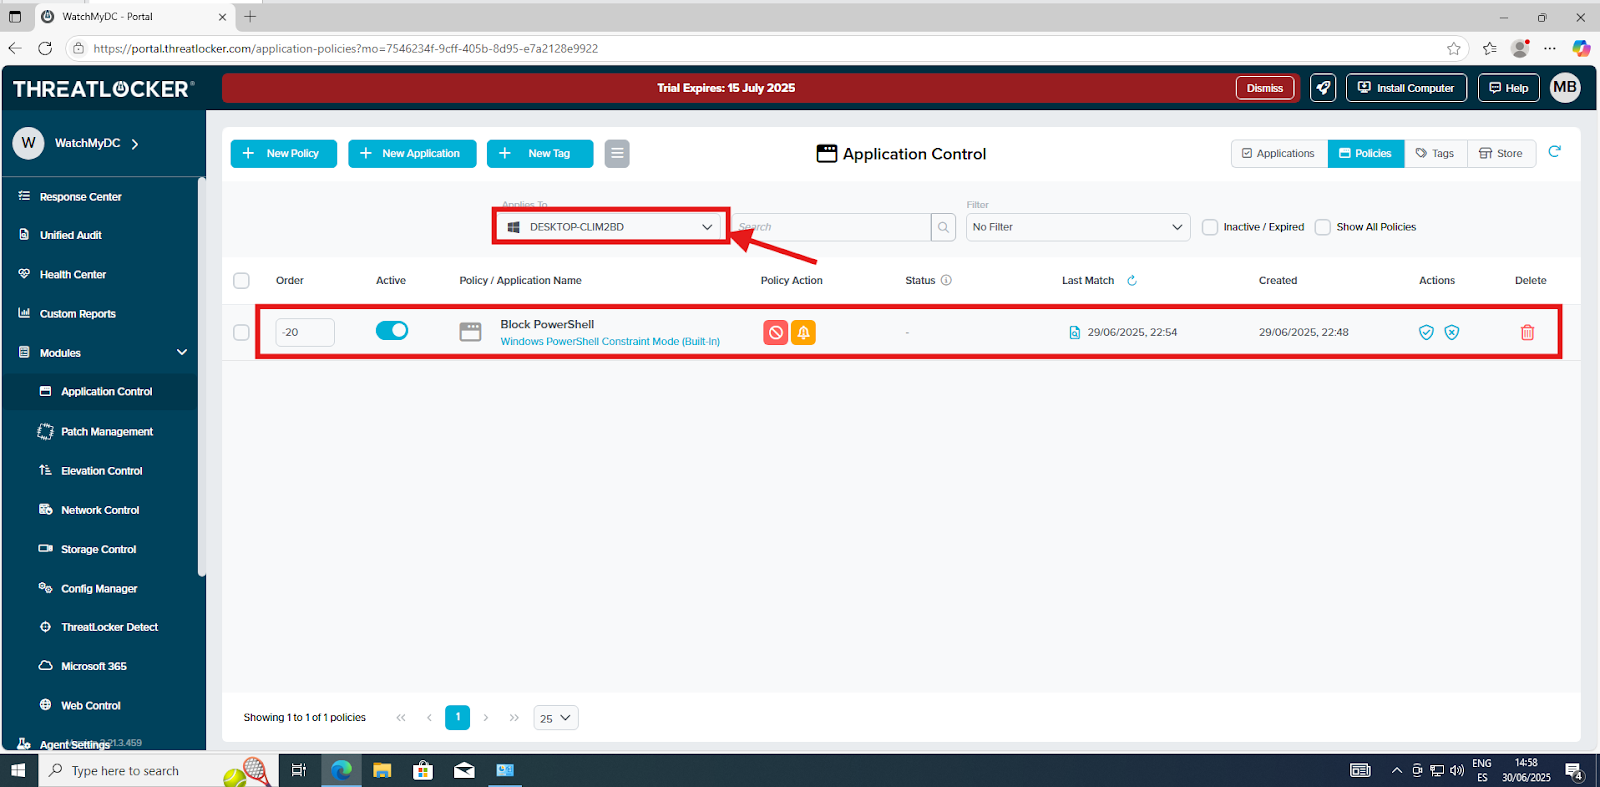This screenshot has width=1600, height=787.
Task: Click the order field showing -20
Action: pos(305,332)
